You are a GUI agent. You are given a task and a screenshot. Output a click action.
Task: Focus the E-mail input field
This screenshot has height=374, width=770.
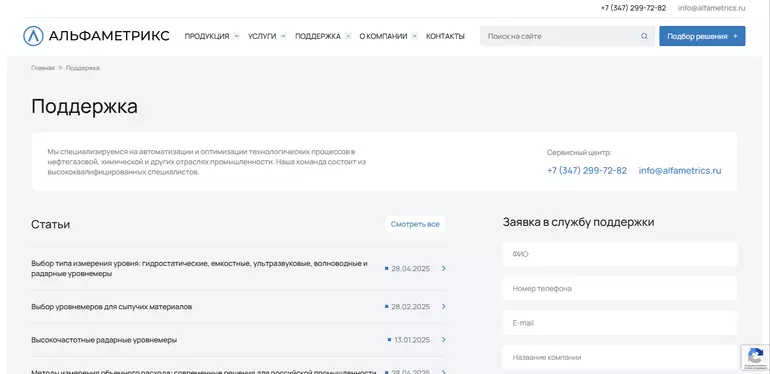click(620, 323)
